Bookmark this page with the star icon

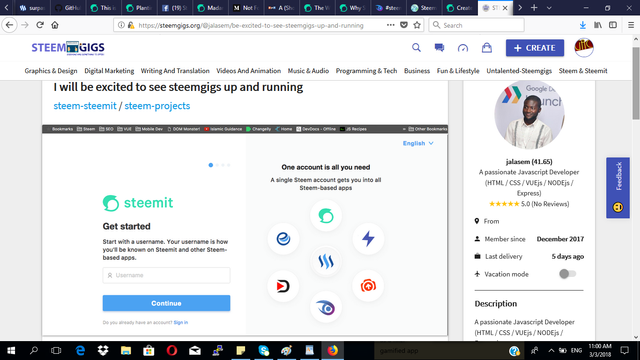click(x=417, y=25)
